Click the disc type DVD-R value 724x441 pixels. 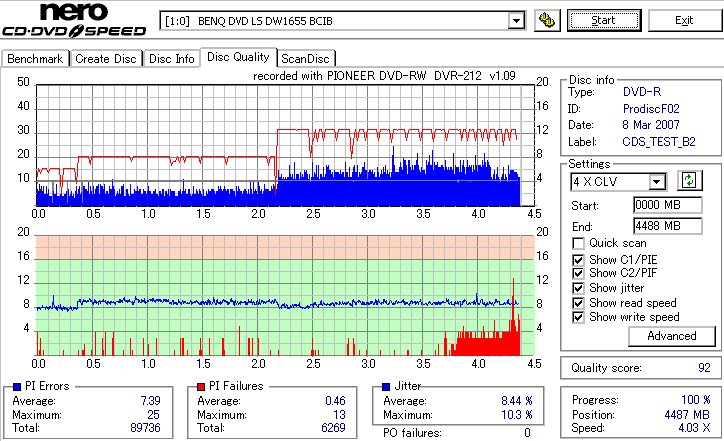tap(642, 92)
